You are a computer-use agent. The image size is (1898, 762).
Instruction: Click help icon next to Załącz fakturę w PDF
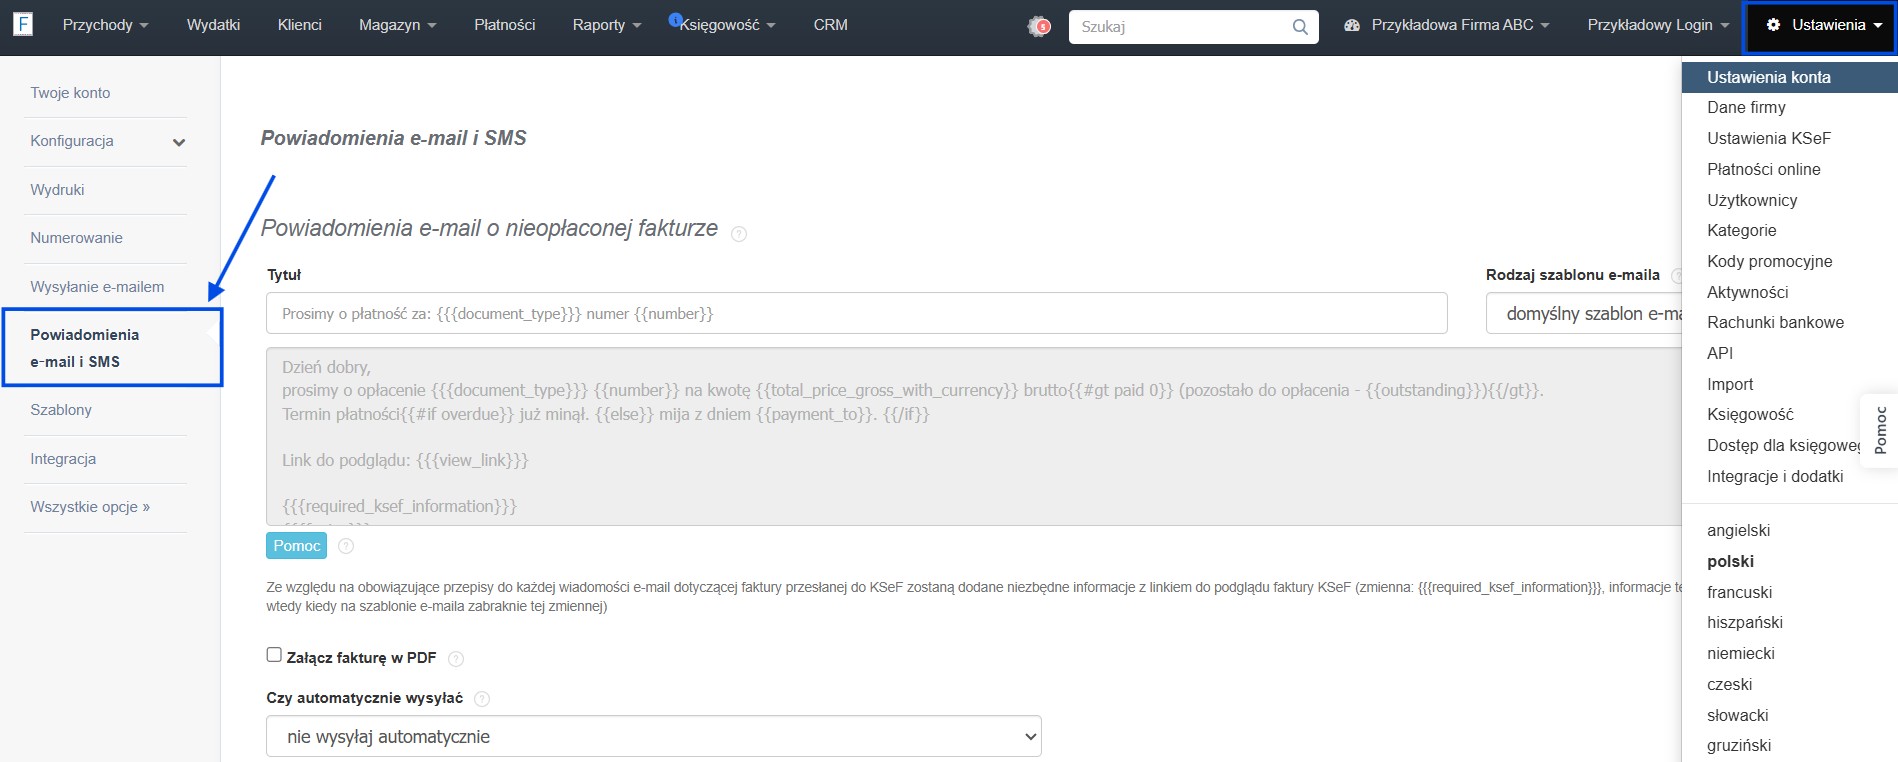(x=456, y=659)
